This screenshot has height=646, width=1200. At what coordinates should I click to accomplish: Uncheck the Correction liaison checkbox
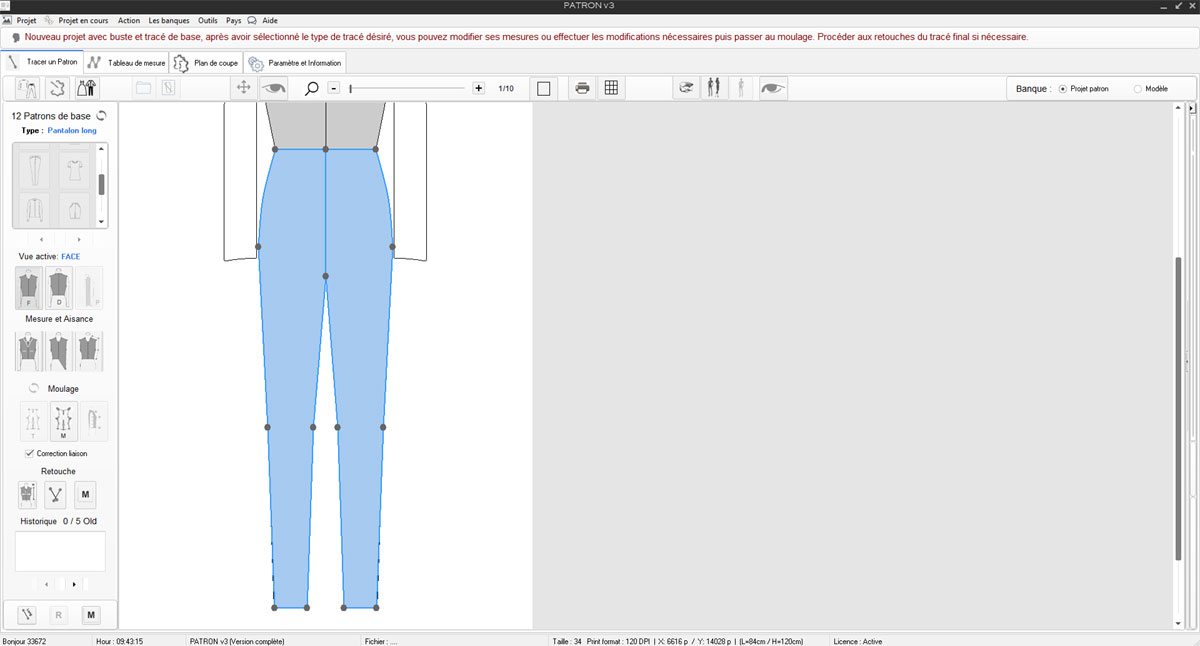pos(29,453)
